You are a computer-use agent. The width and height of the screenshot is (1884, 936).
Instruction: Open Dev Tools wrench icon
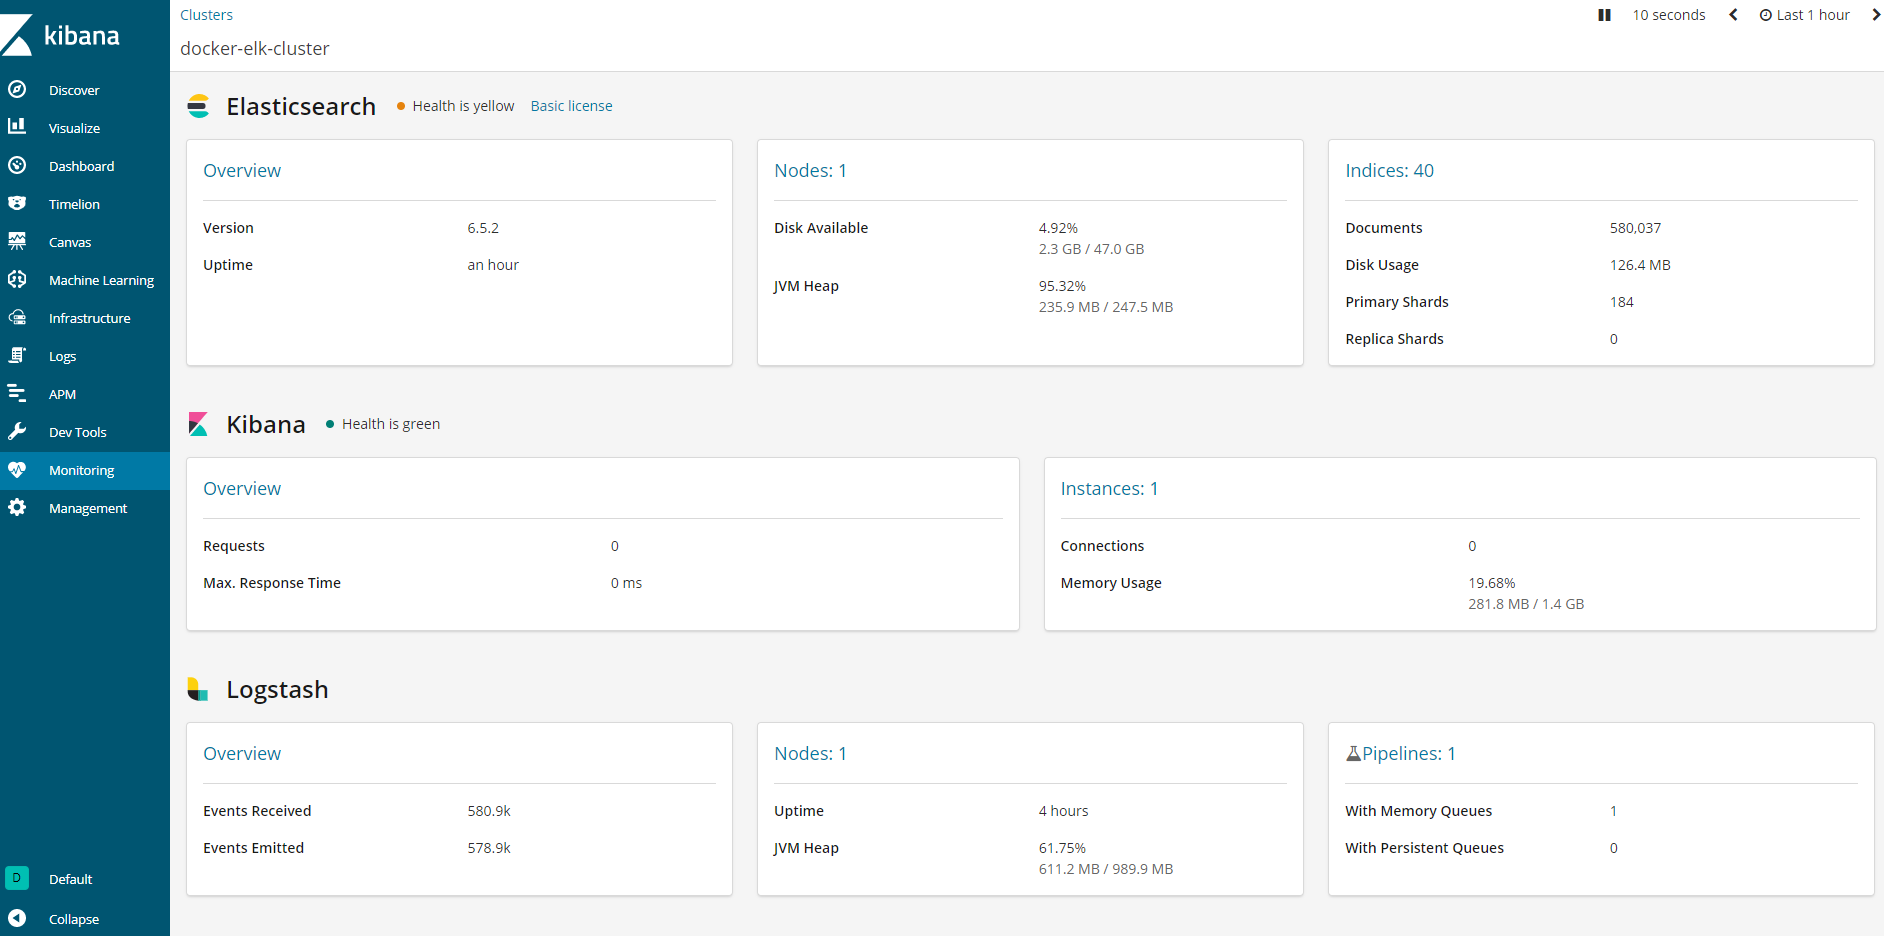17,431
